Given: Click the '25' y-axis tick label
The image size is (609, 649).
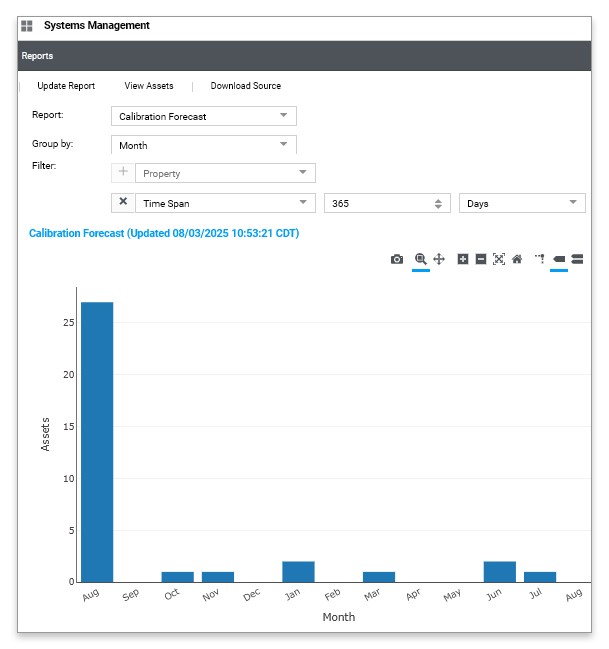Looking at the screenshot, I should (69, 323).
